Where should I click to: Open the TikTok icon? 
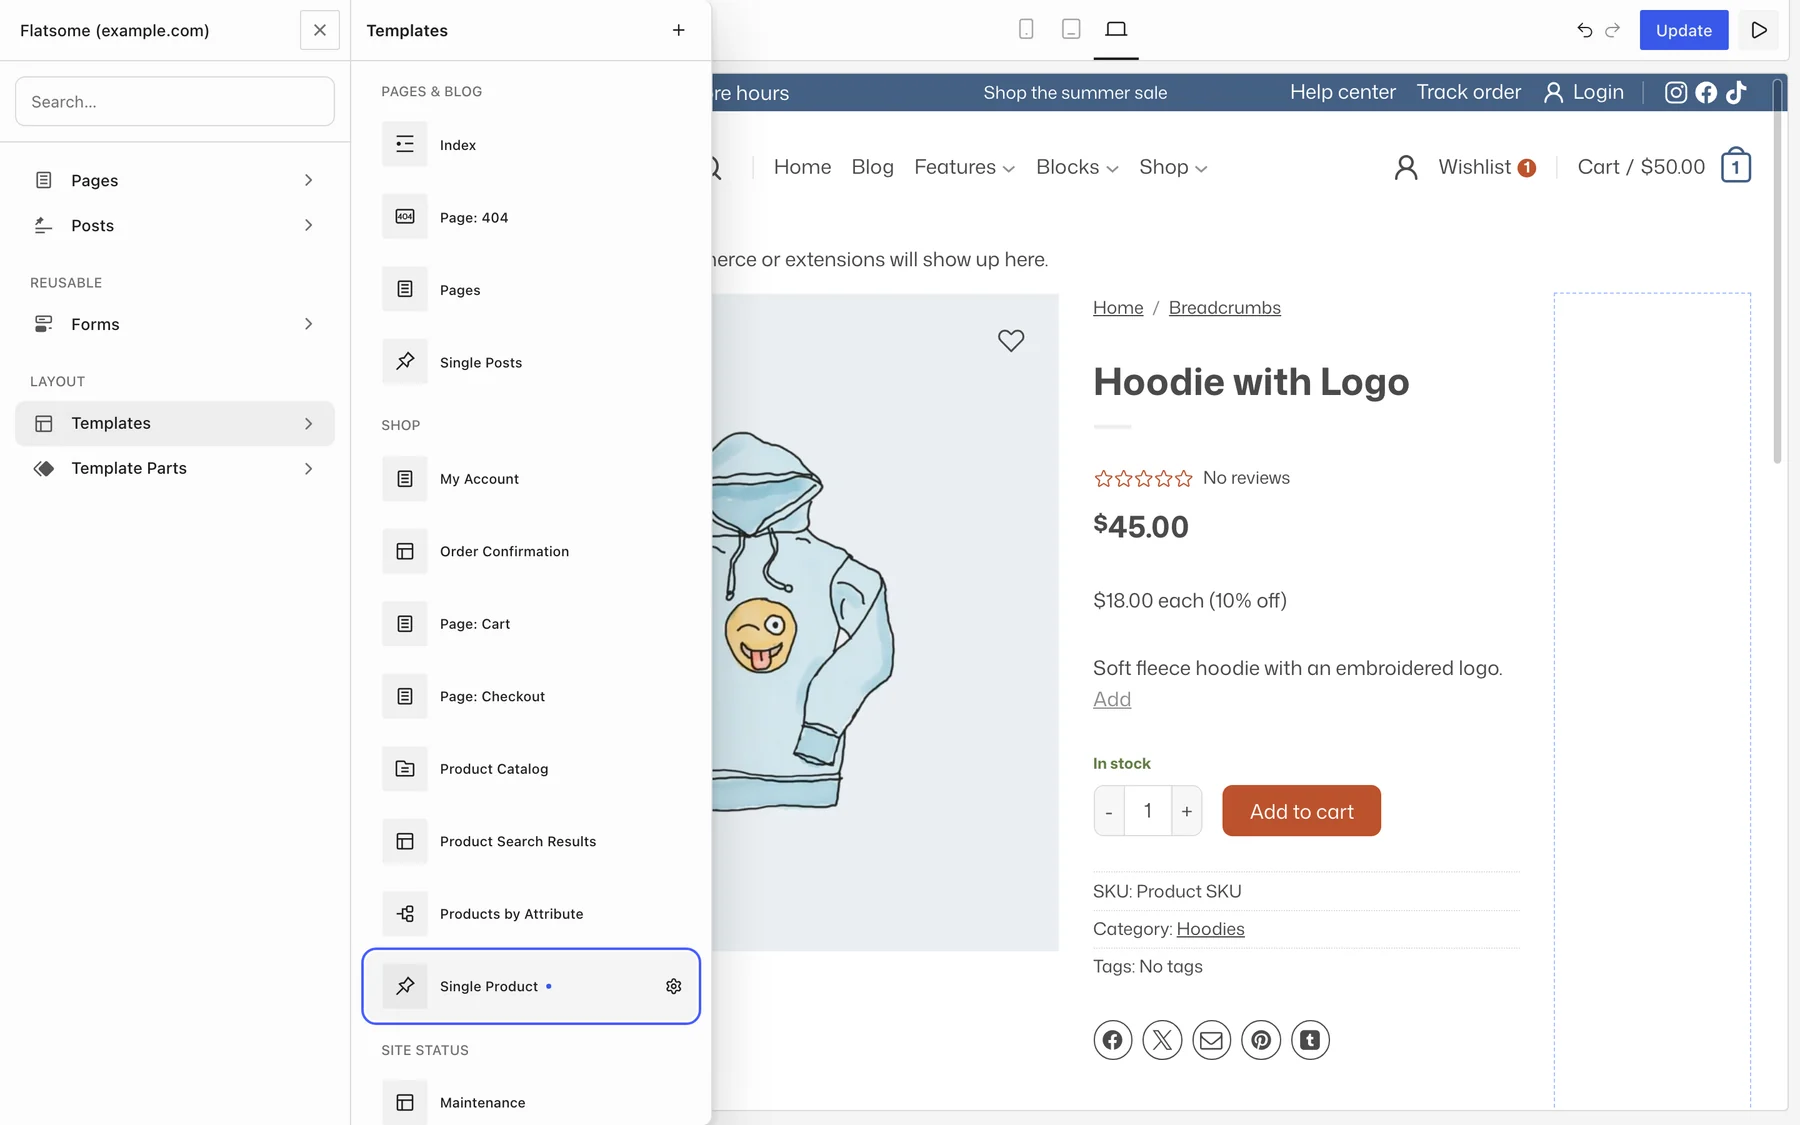[x=1736, y=92]
